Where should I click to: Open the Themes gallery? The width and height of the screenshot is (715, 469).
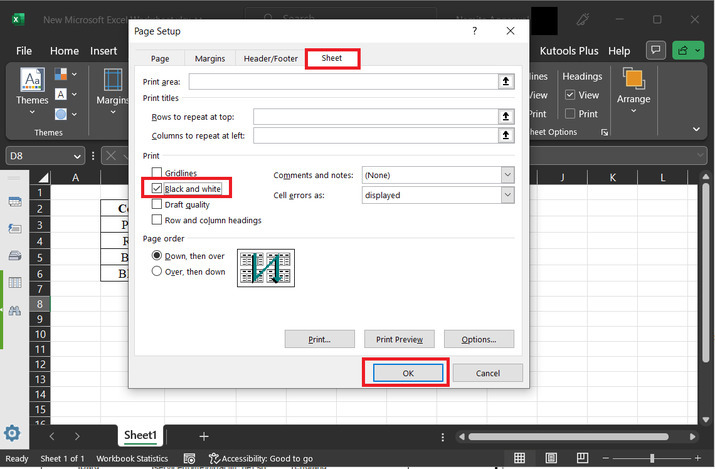32,92
